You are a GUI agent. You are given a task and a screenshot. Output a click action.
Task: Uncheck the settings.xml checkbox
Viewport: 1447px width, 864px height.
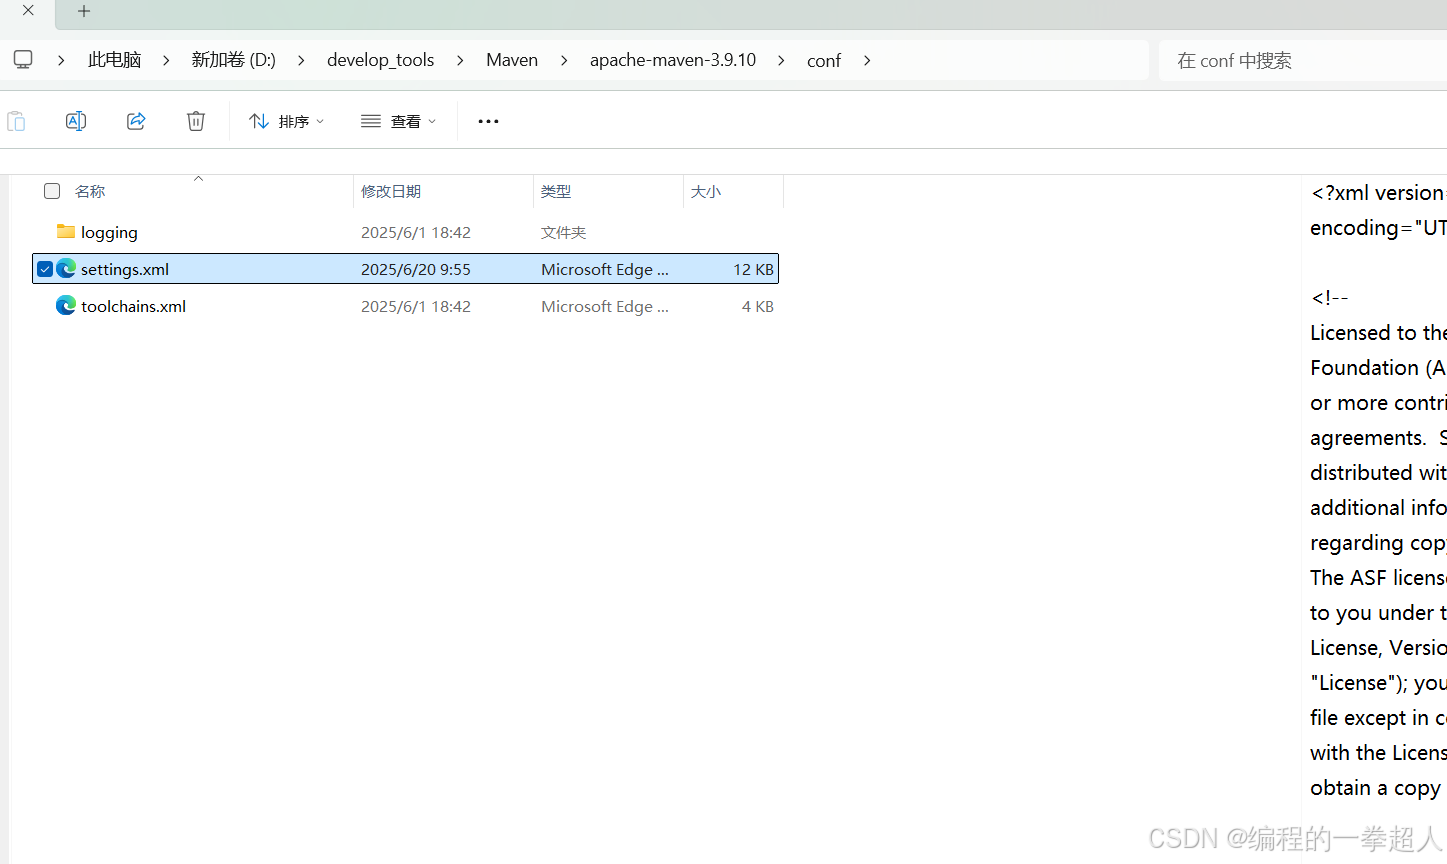[45, 269]
